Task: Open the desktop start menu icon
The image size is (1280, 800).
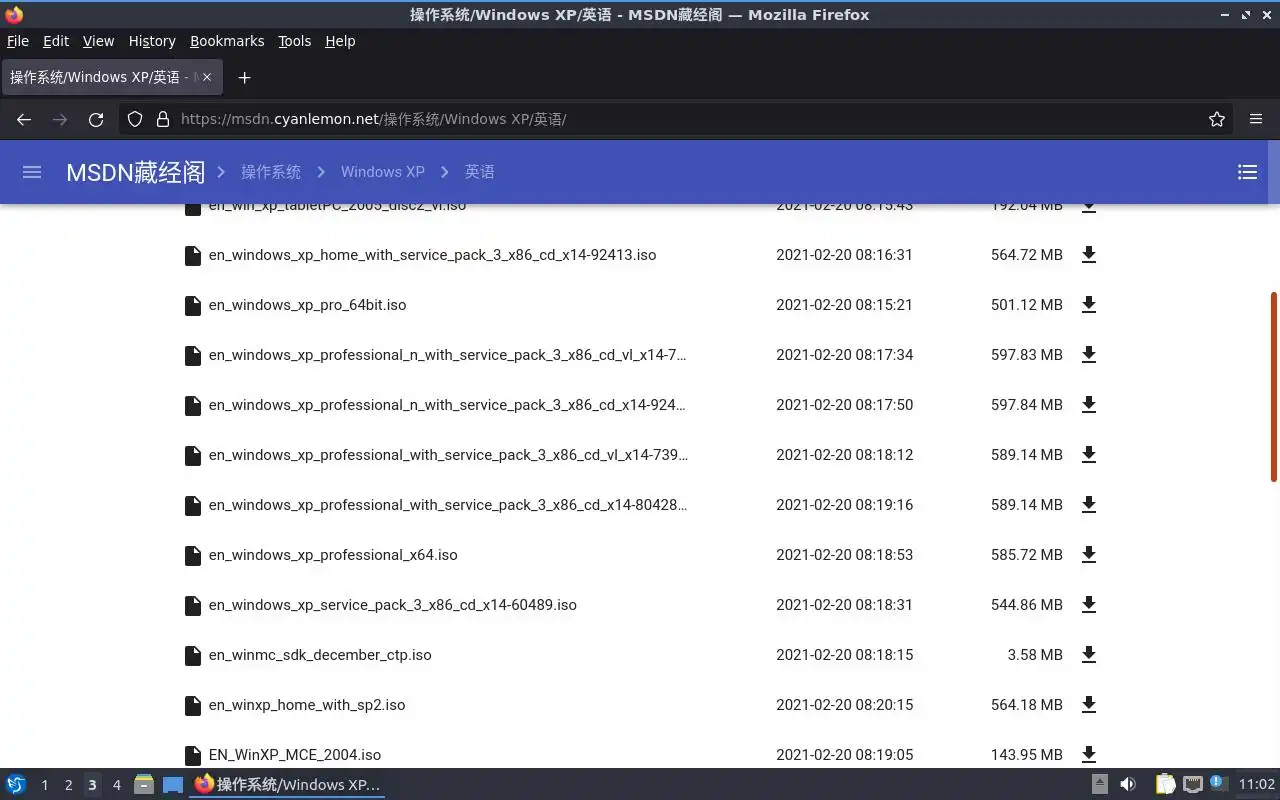Action: tap(16, 785)
